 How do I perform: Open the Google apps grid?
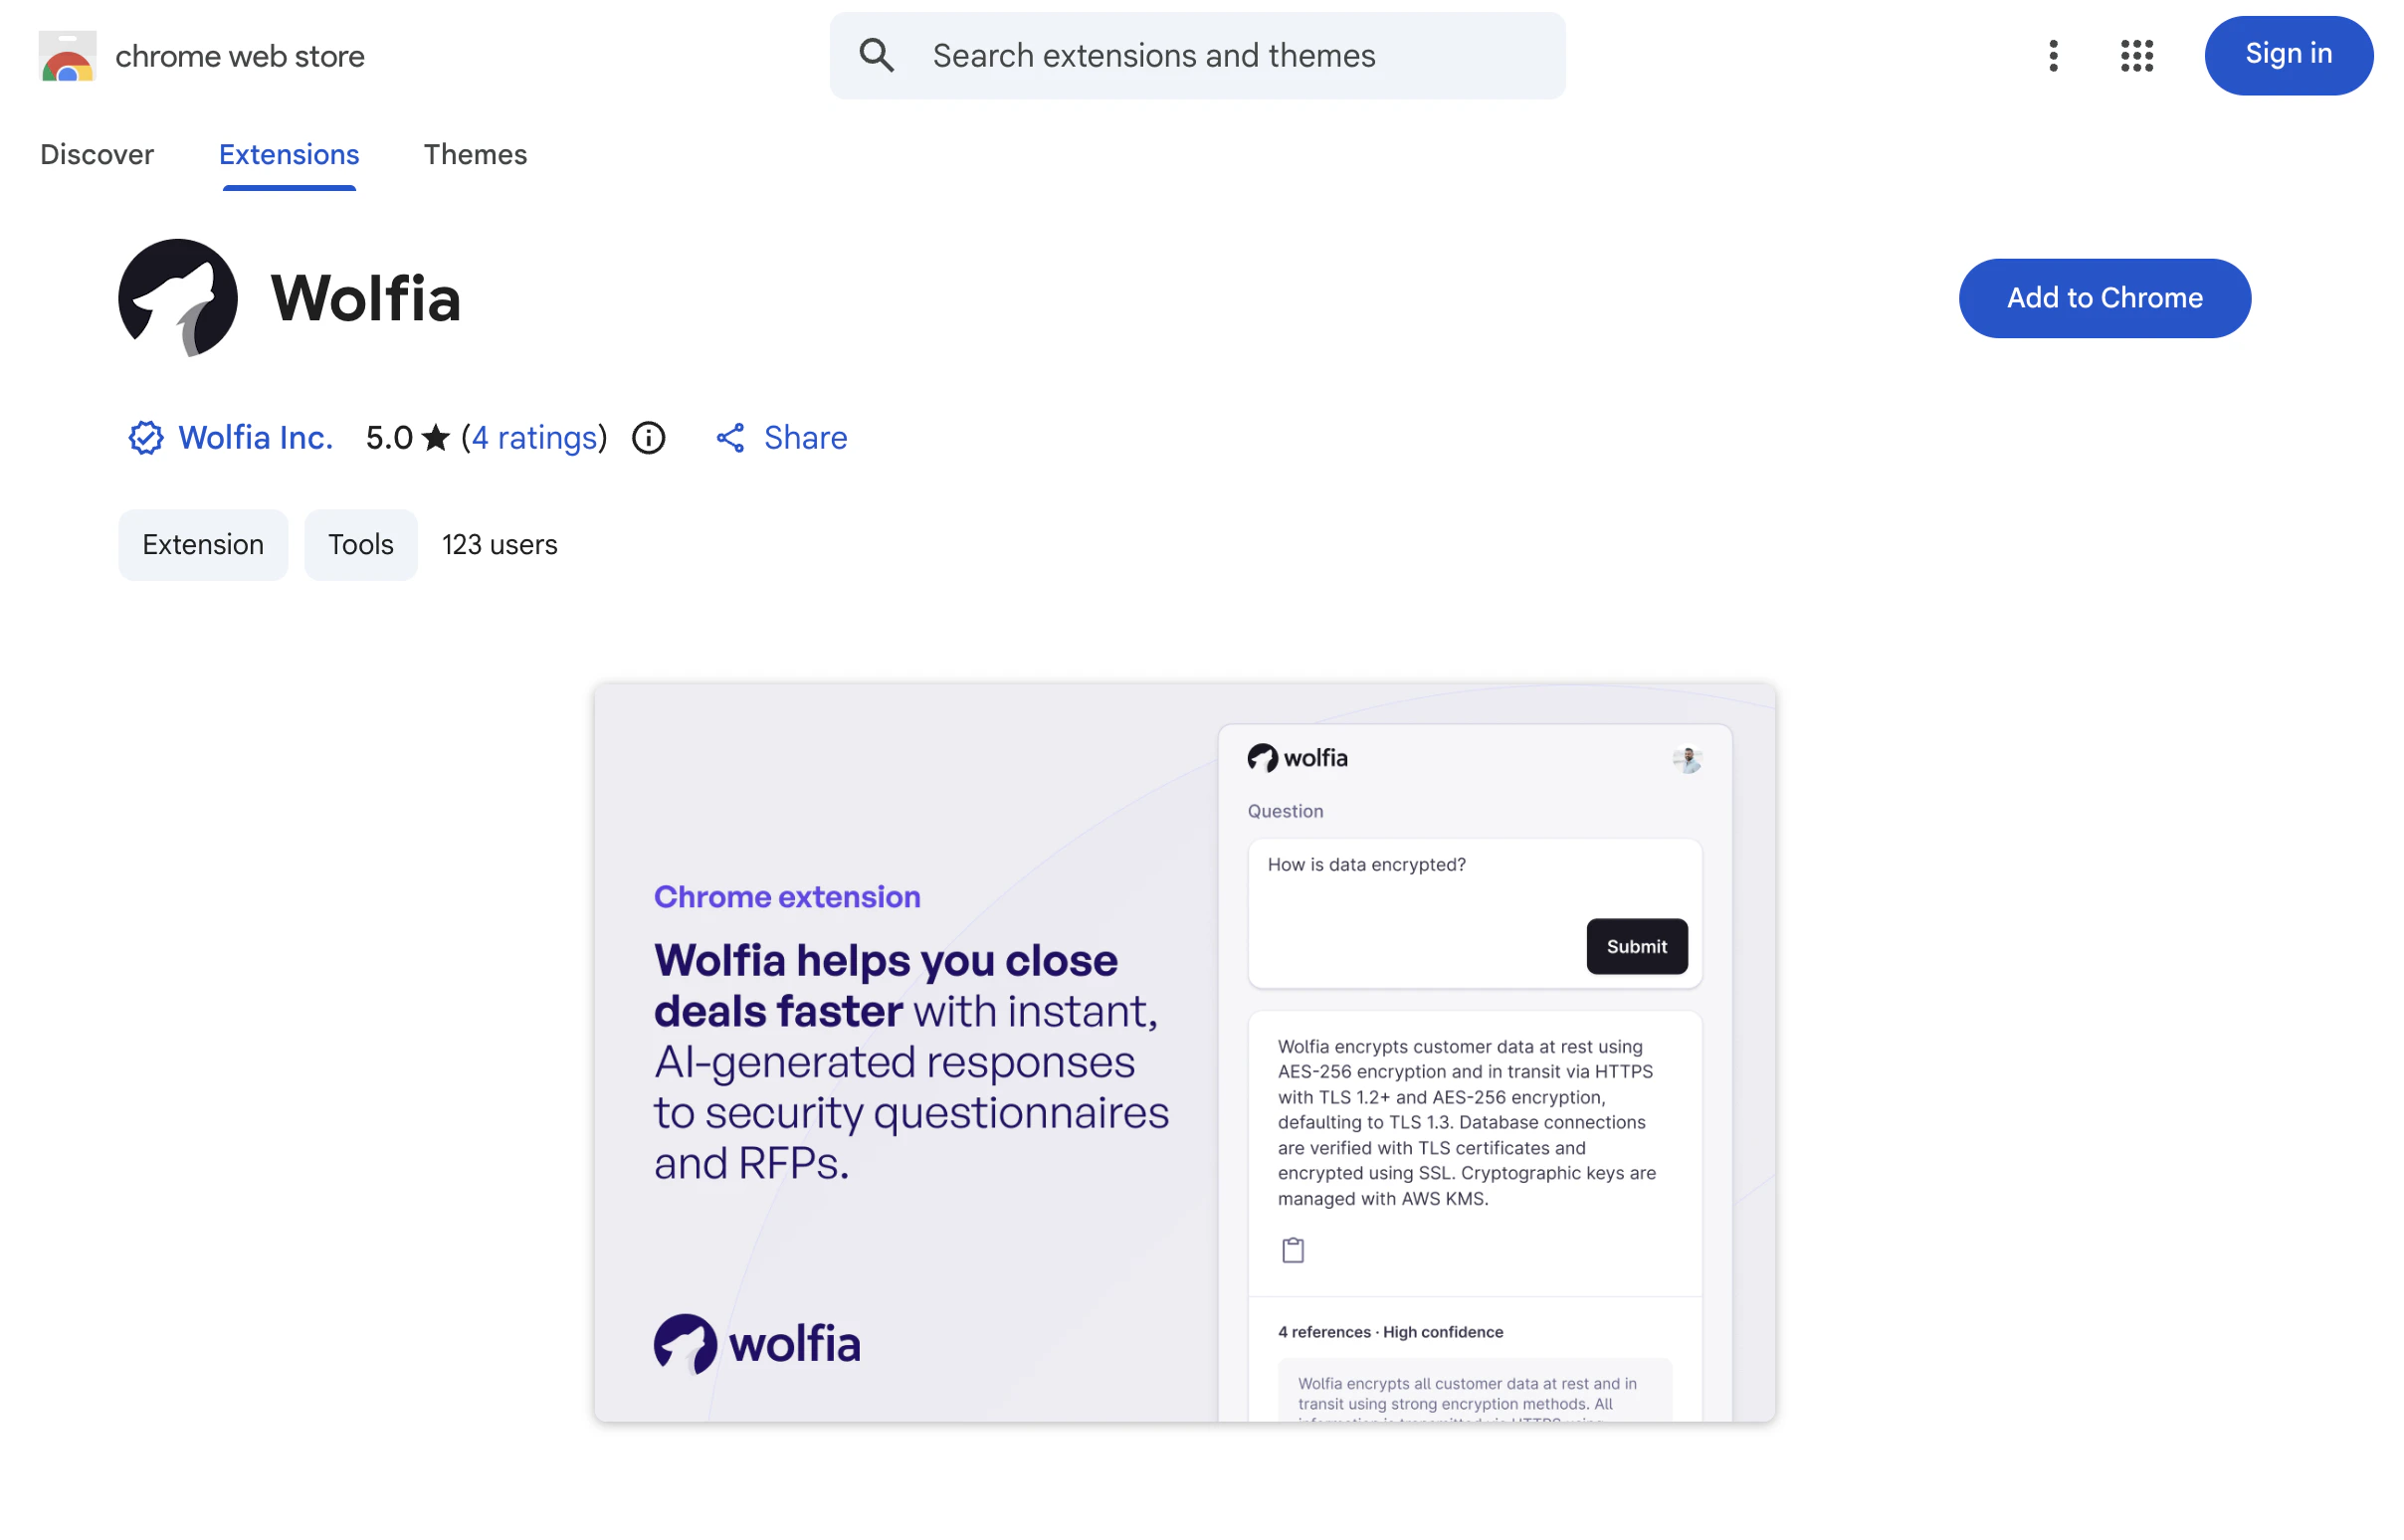[x=2135, y=56]
